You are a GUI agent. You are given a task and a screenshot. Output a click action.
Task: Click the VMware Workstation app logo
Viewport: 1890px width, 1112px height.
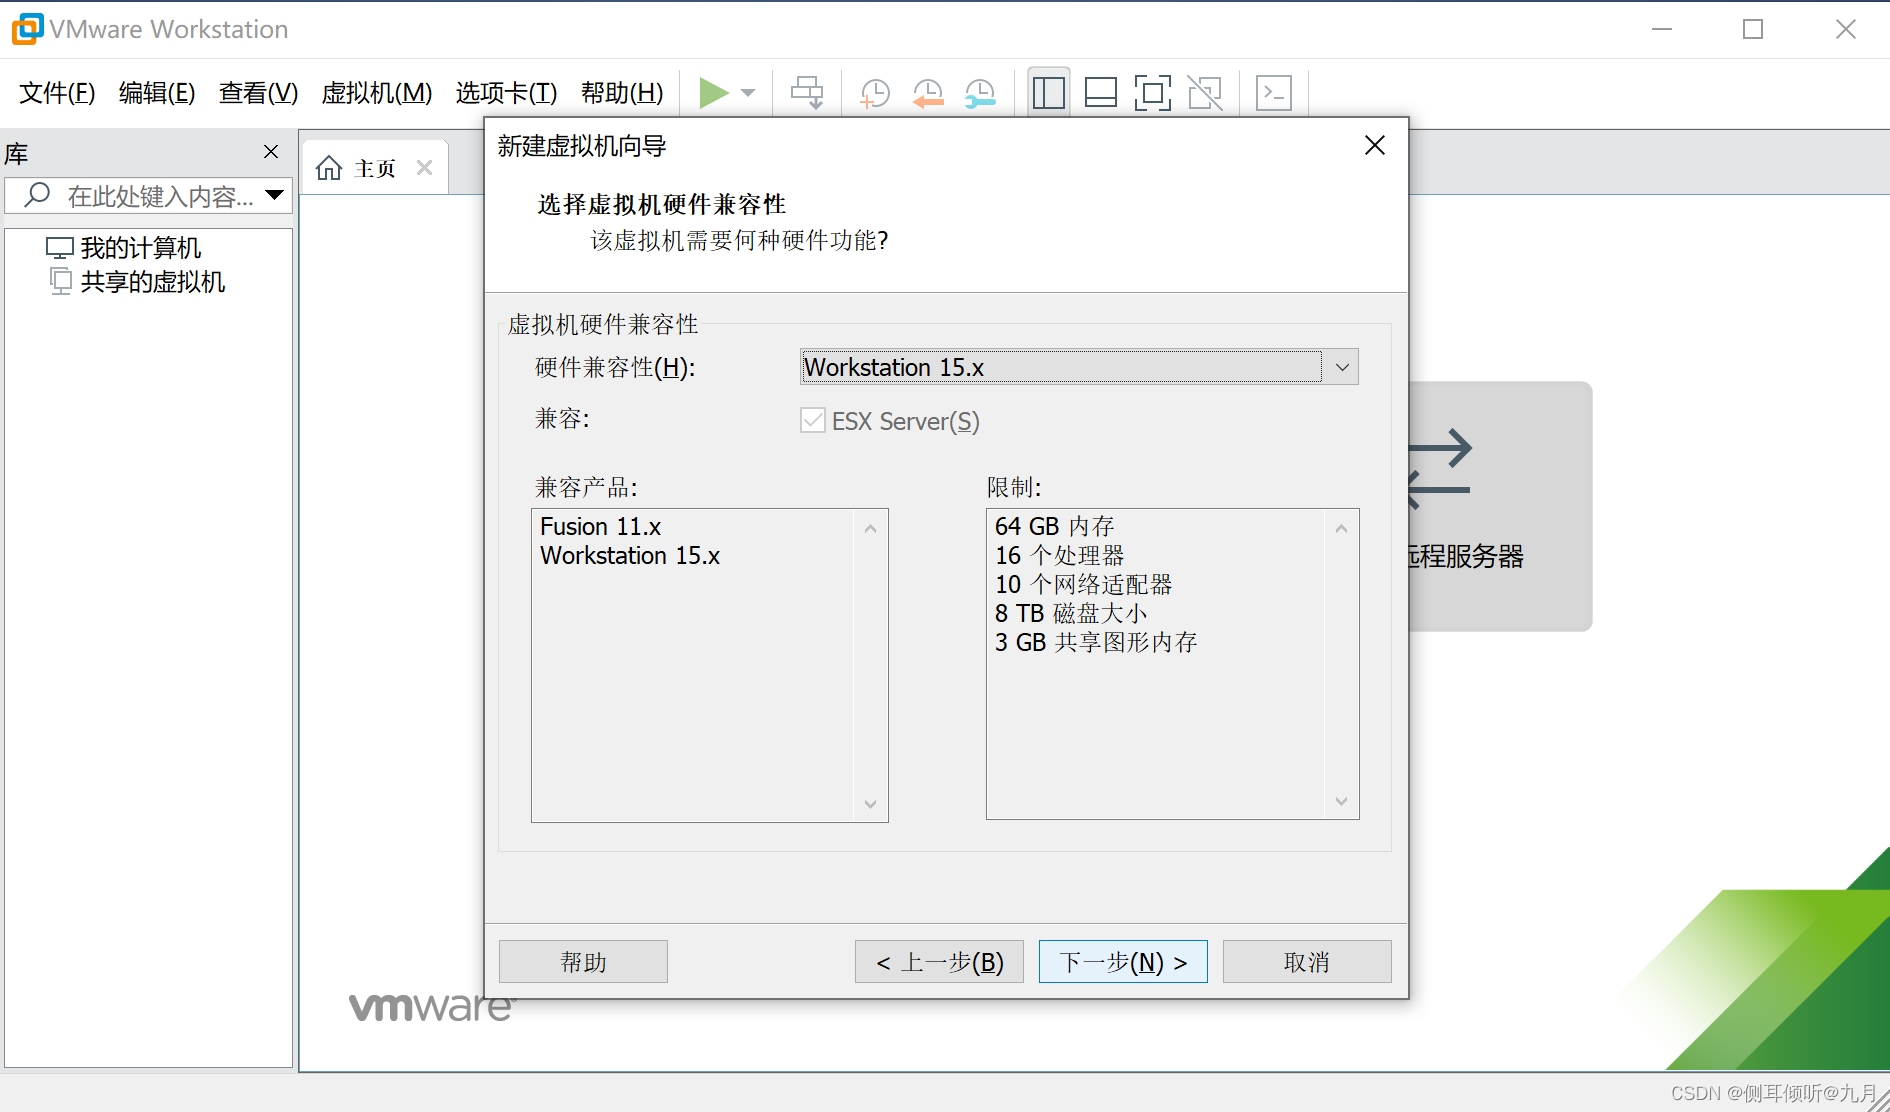[x=27, y=29]
